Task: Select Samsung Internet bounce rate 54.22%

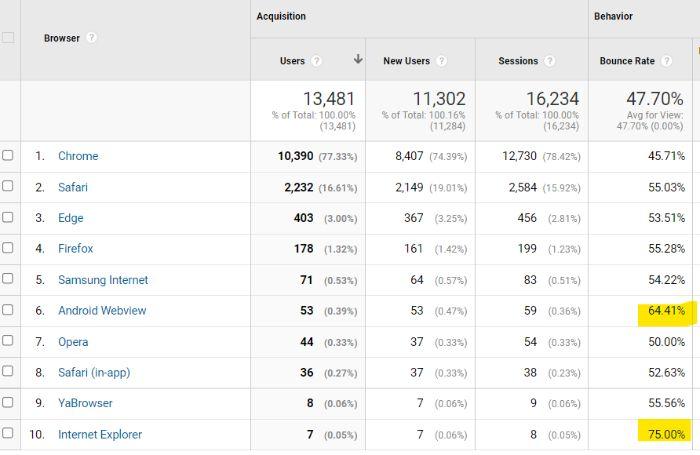Action: point(667,280)
